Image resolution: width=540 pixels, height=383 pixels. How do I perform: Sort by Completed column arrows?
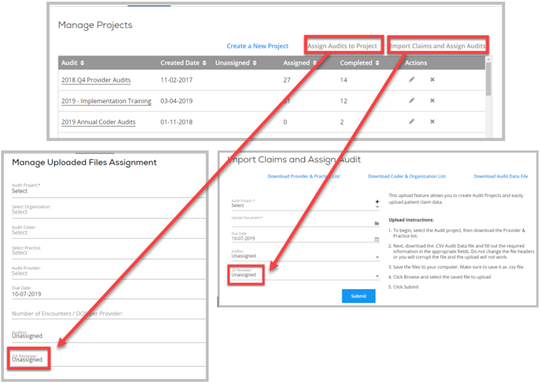pos(377,63)
